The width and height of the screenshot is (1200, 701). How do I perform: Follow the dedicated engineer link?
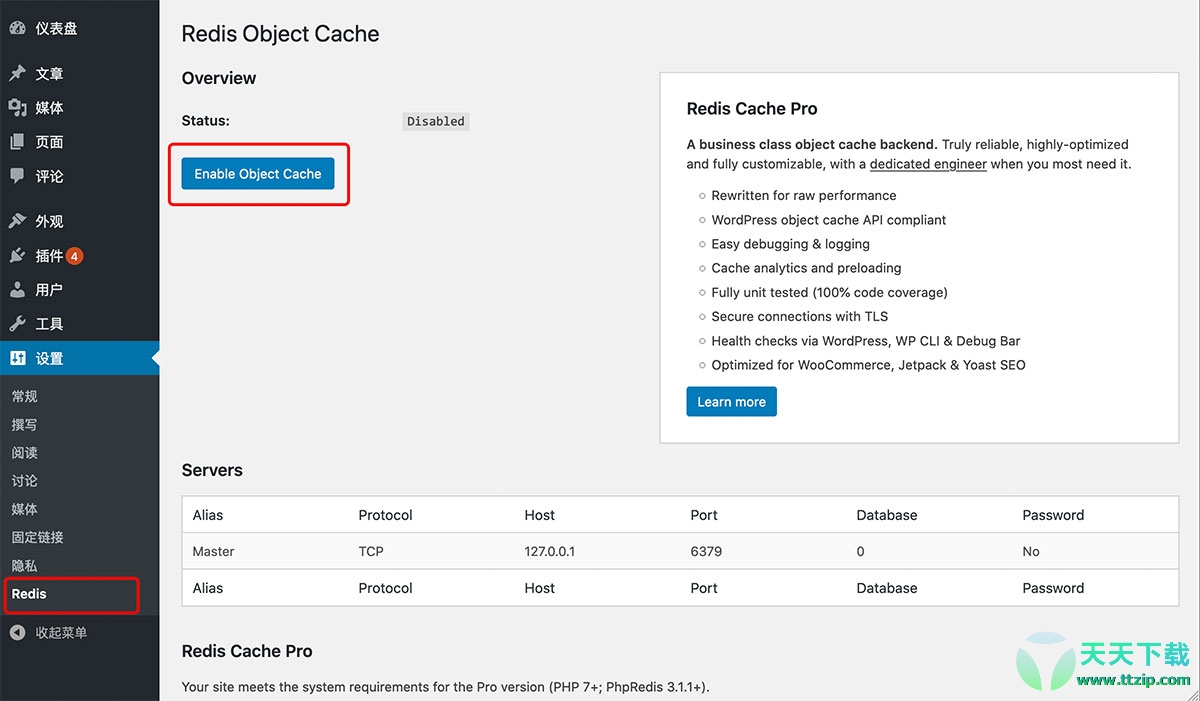click(x=928, y=164)
